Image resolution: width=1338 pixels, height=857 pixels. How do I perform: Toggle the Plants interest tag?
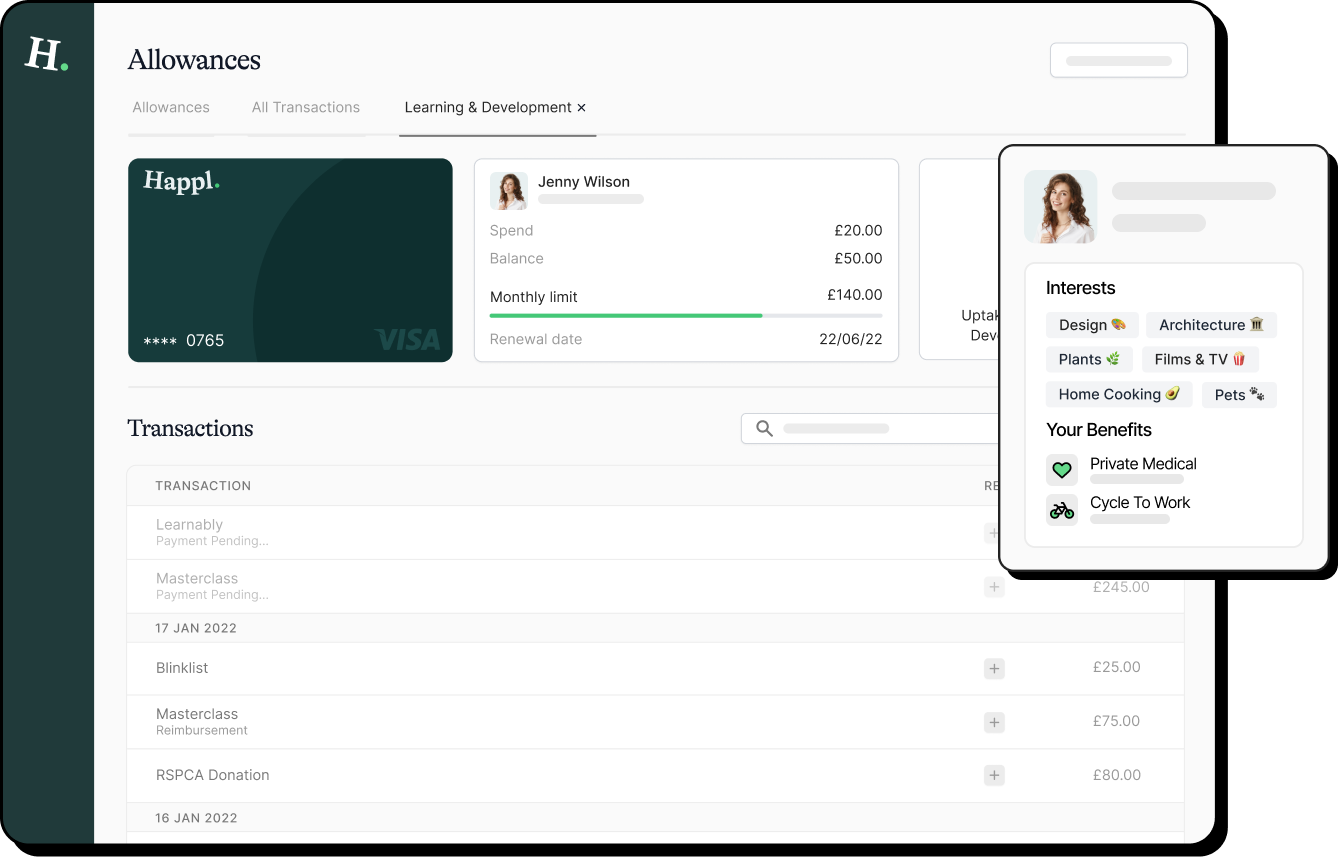click(x=1089, y=359)
